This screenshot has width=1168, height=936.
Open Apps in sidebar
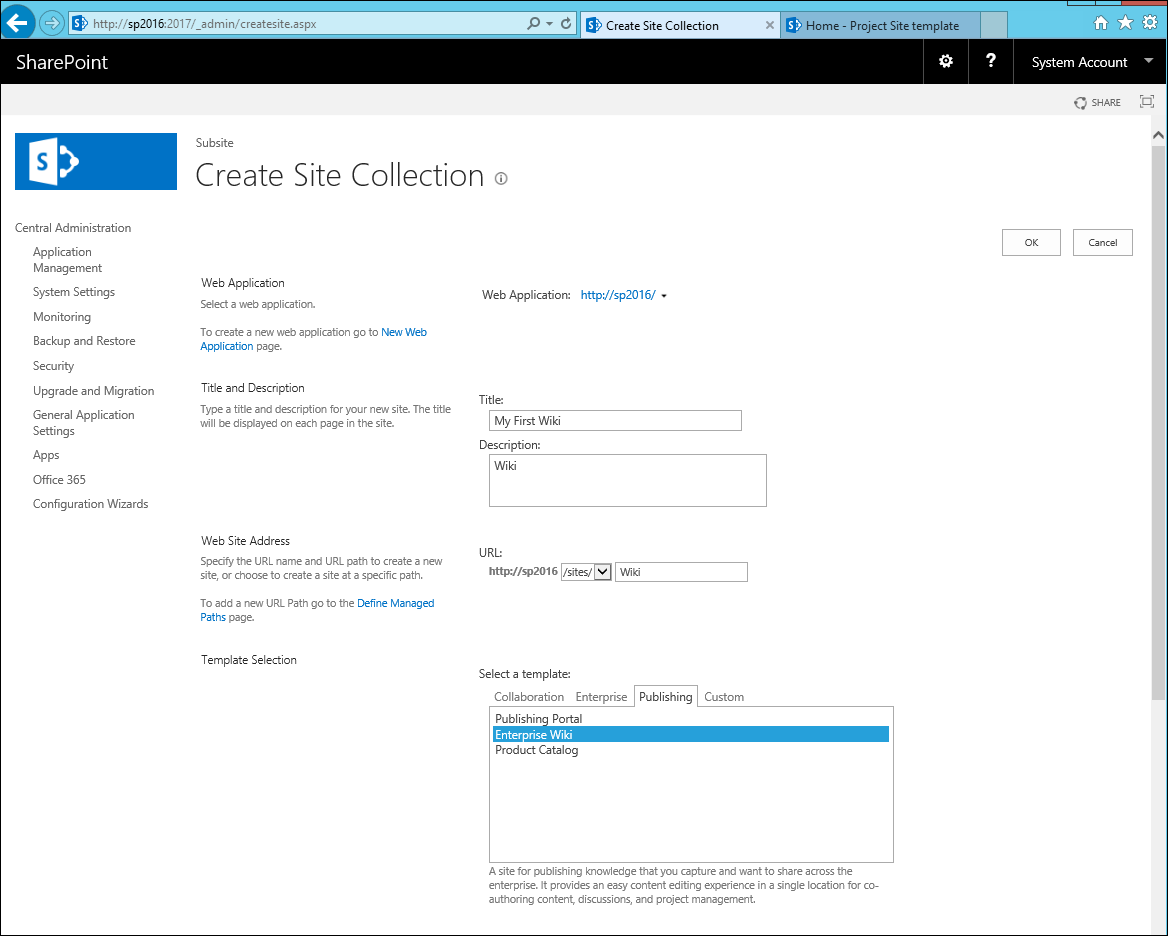pyautogui.click(x=46, y=455)
